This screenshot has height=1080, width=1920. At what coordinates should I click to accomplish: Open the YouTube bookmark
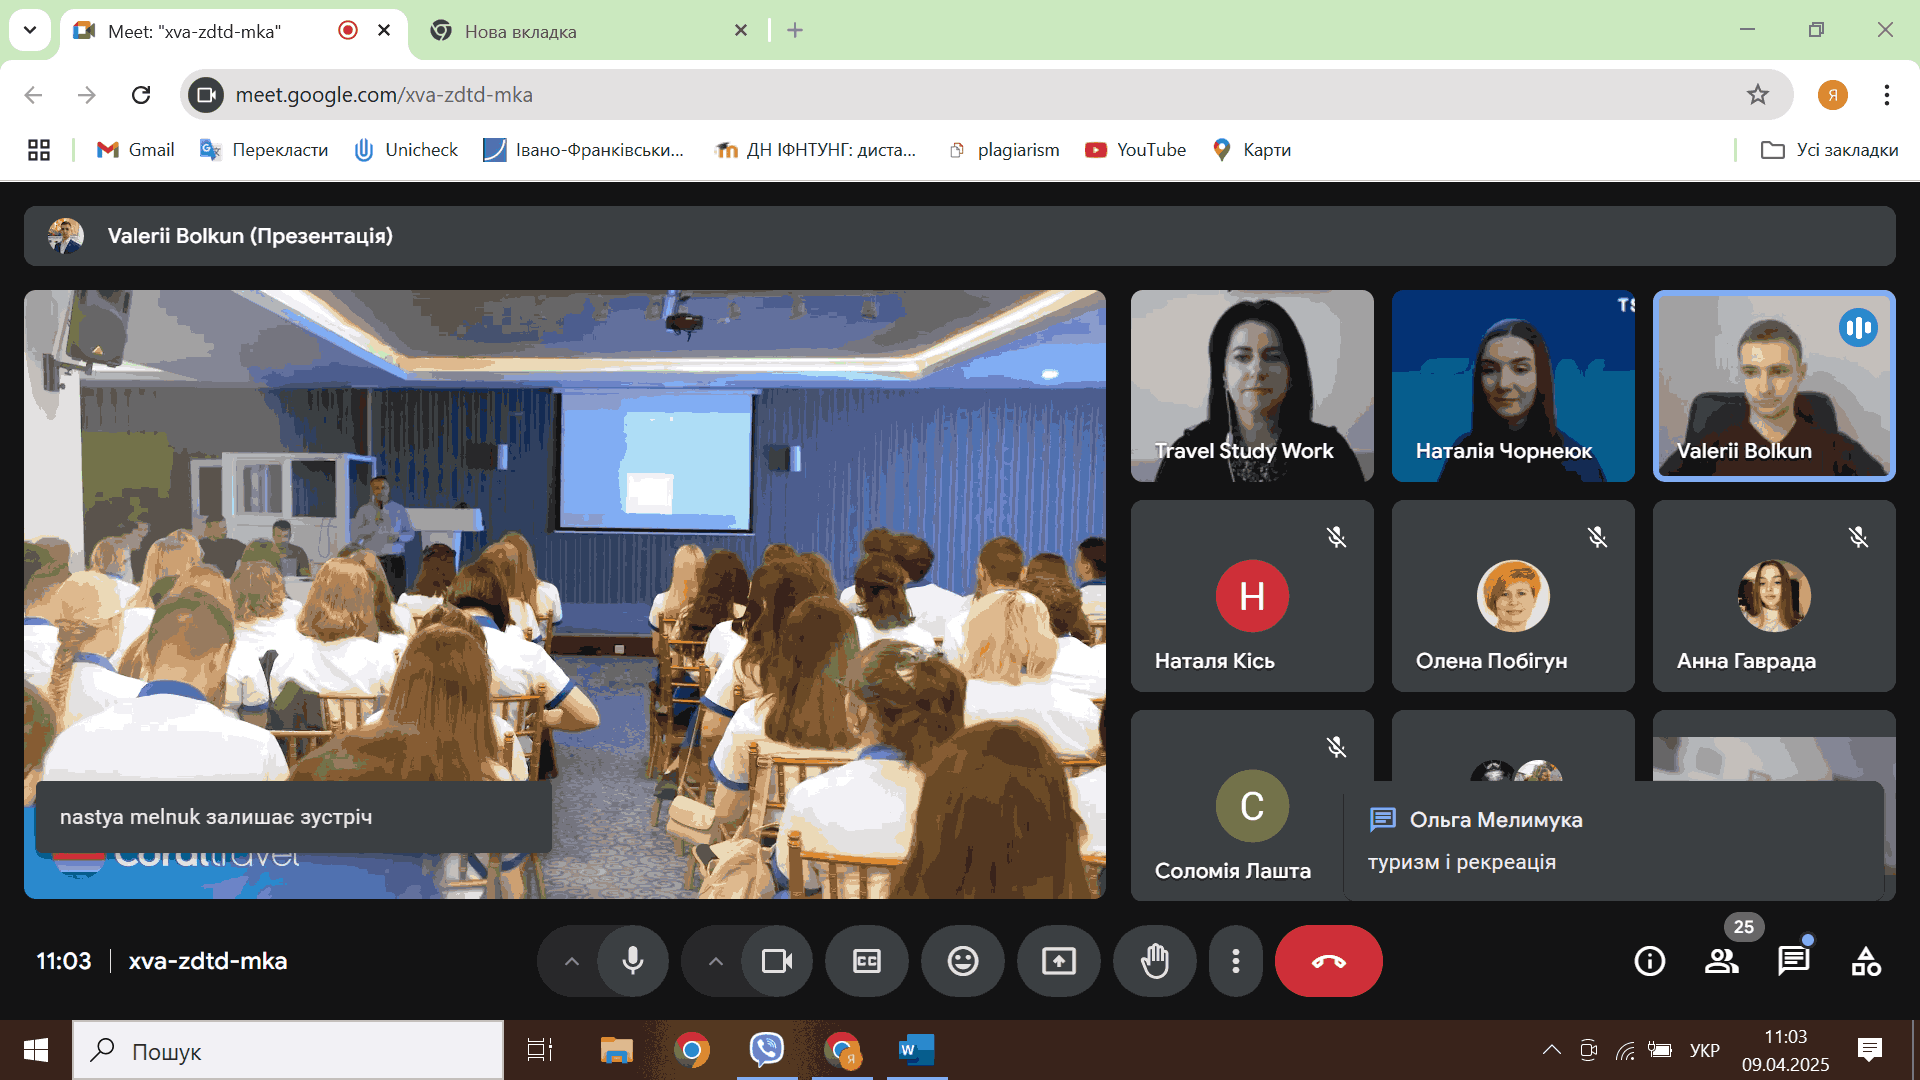[1136, 150]
